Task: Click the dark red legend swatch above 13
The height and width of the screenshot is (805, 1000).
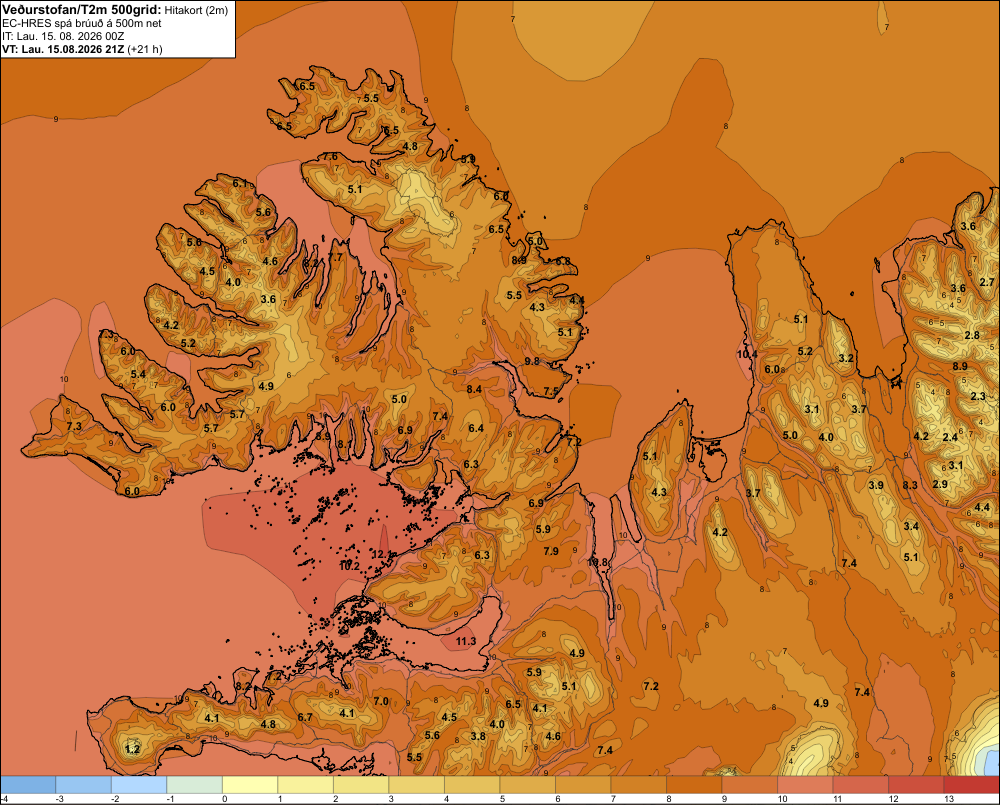Action: (x=971, y=785)
